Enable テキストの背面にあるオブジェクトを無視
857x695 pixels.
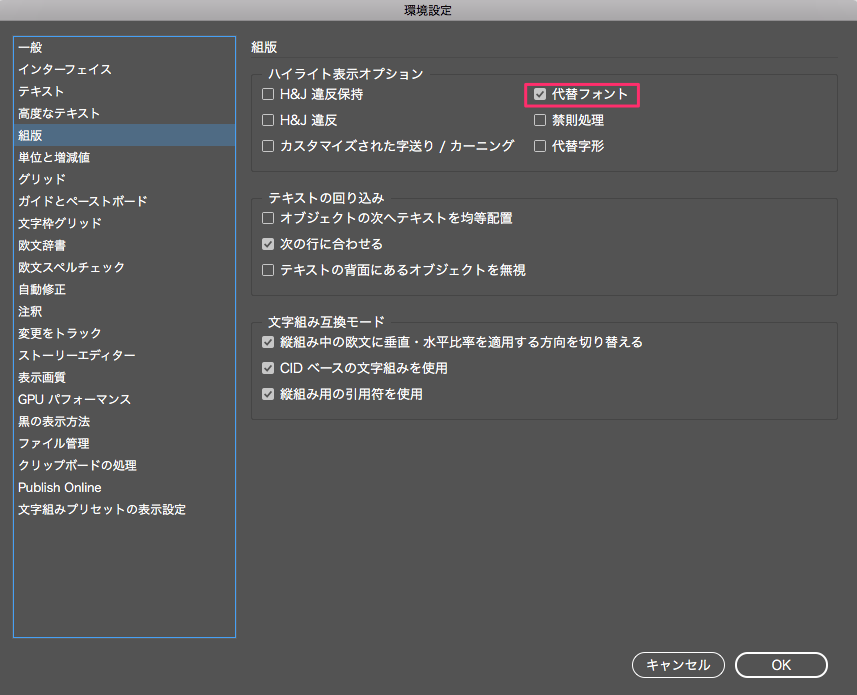click(x=268, y=270)
